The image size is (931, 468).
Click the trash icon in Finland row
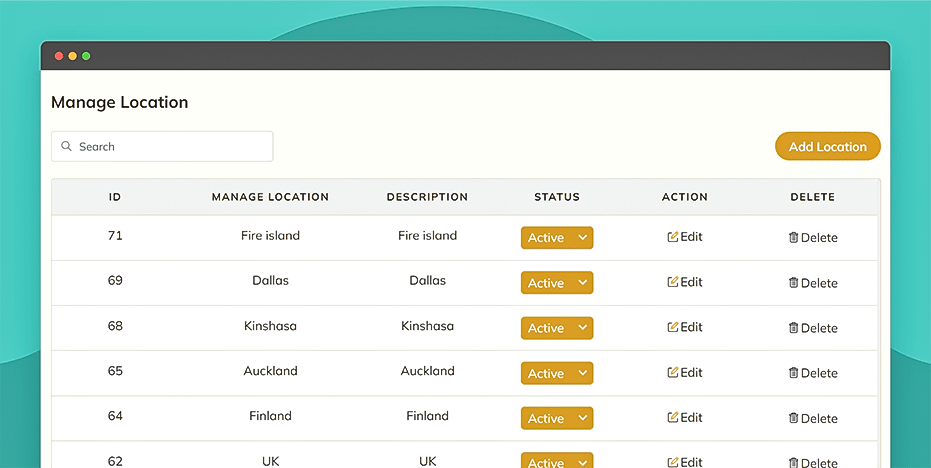point(793,418)
